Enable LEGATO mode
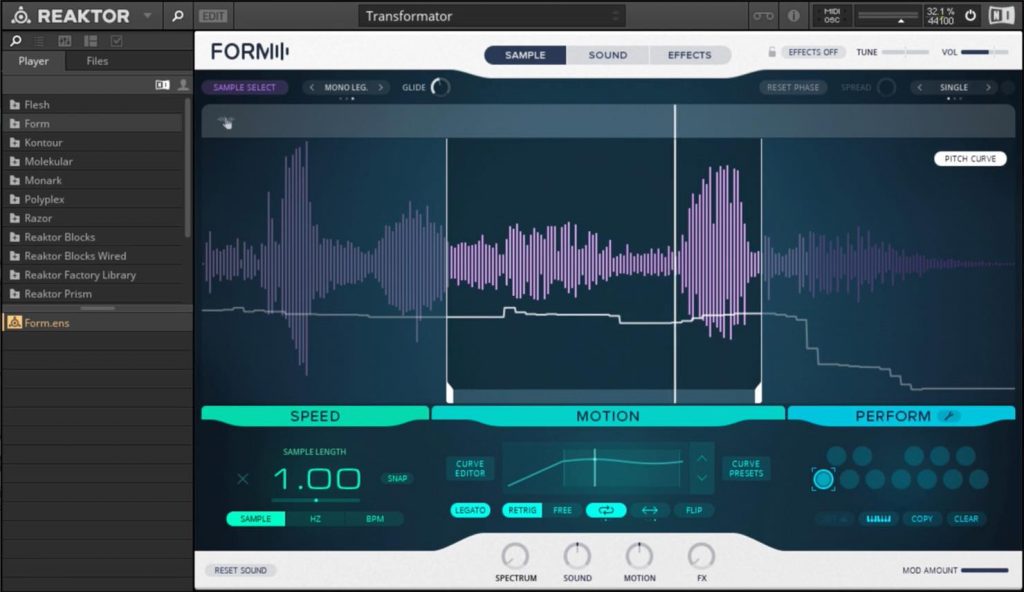Image resolution: width=1024 pixels, height=592 pixels. tap(470, 510)
